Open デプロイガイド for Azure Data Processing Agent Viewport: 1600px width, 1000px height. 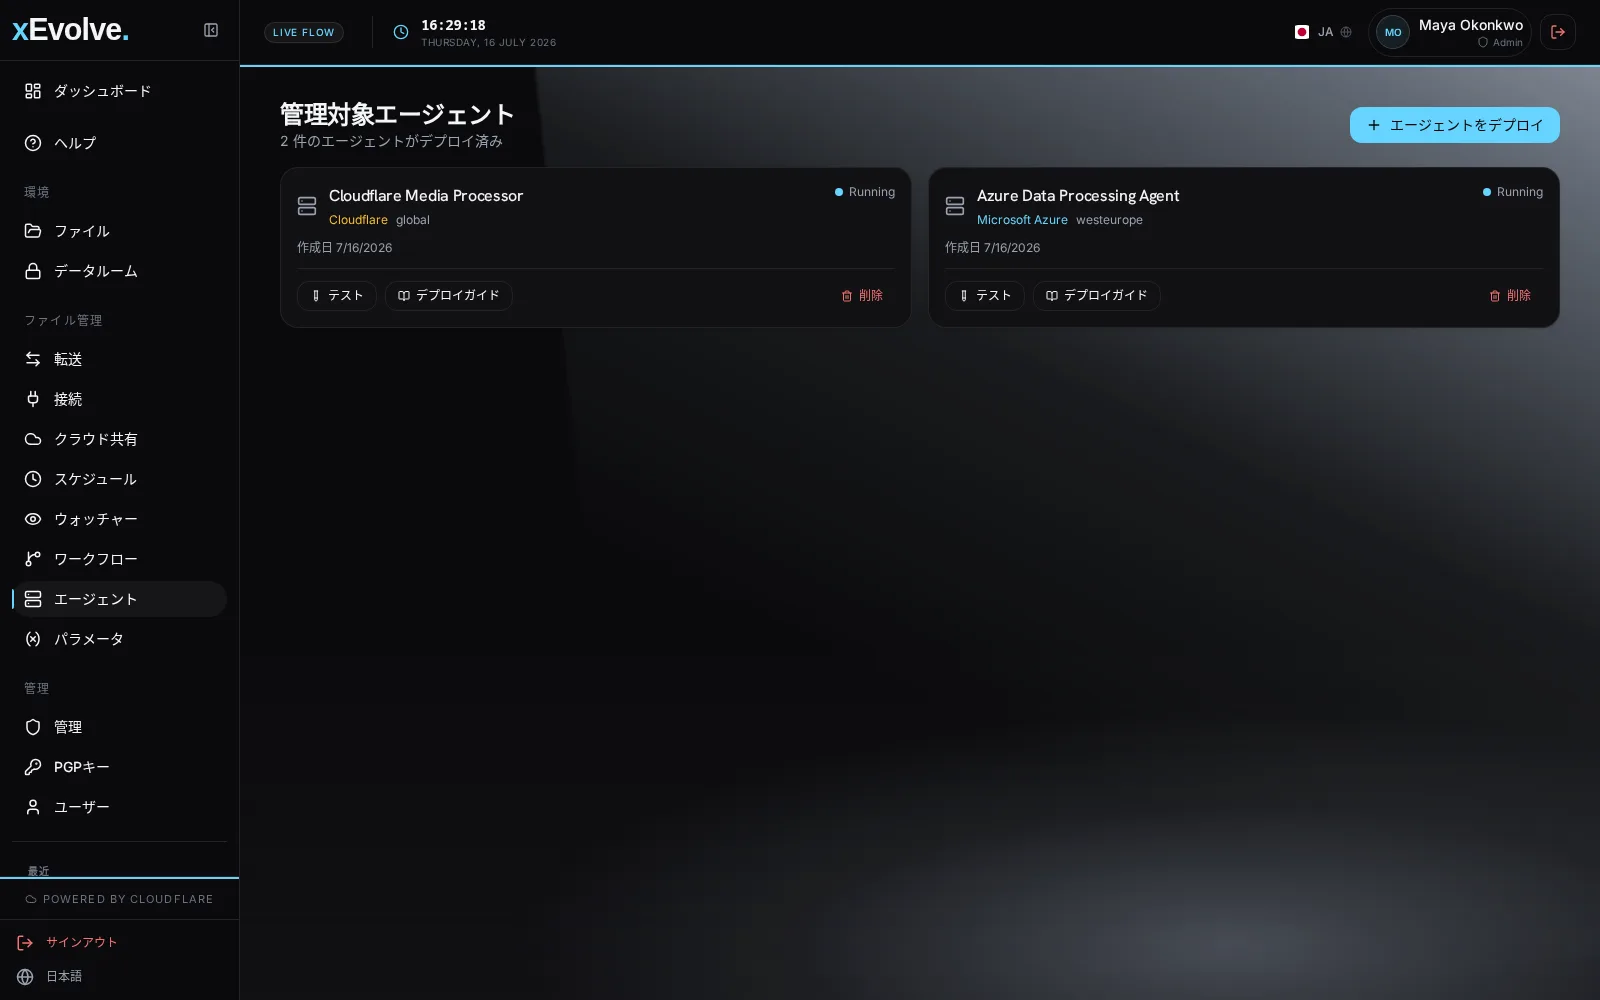pyautogui.click(x=1097, y=295)
